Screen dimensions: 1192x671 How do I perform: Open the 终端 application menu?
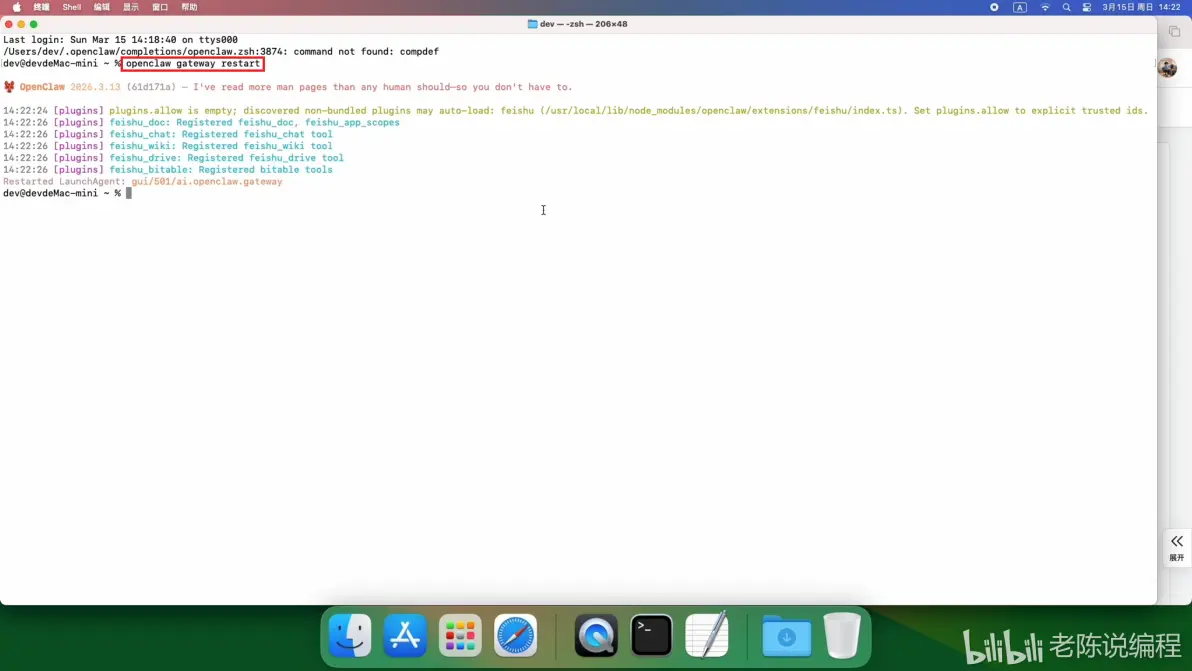[42, 7]
